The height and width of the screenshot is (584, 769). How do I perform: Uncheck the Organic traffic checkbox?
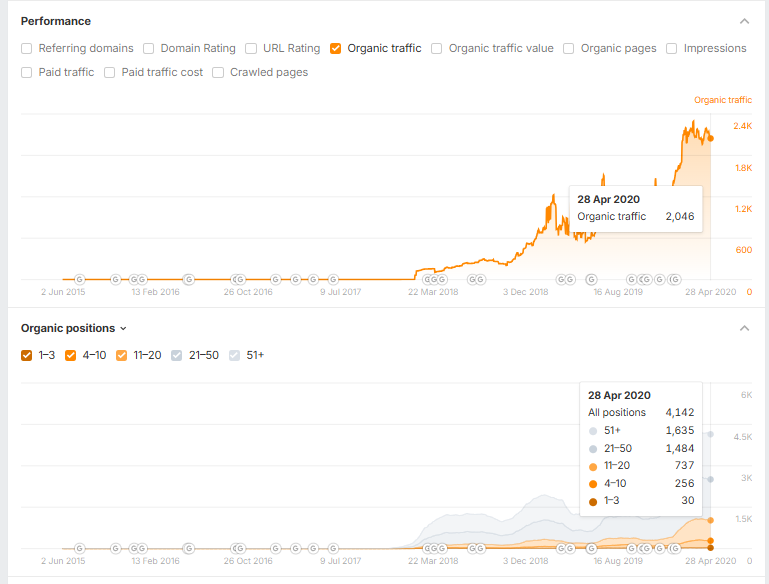tap(335, 49)
